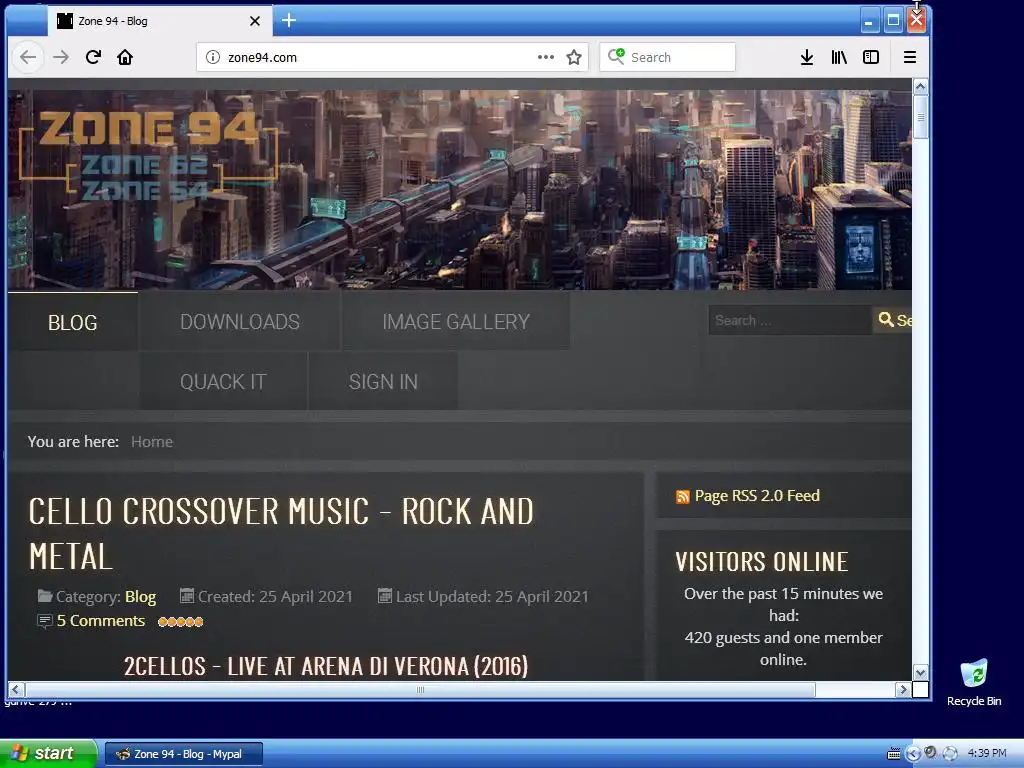The height and width of the screenshot is (768, 1024).
Task: Open the Cello Crossover Music article title
Action: (x=281, y=534)
